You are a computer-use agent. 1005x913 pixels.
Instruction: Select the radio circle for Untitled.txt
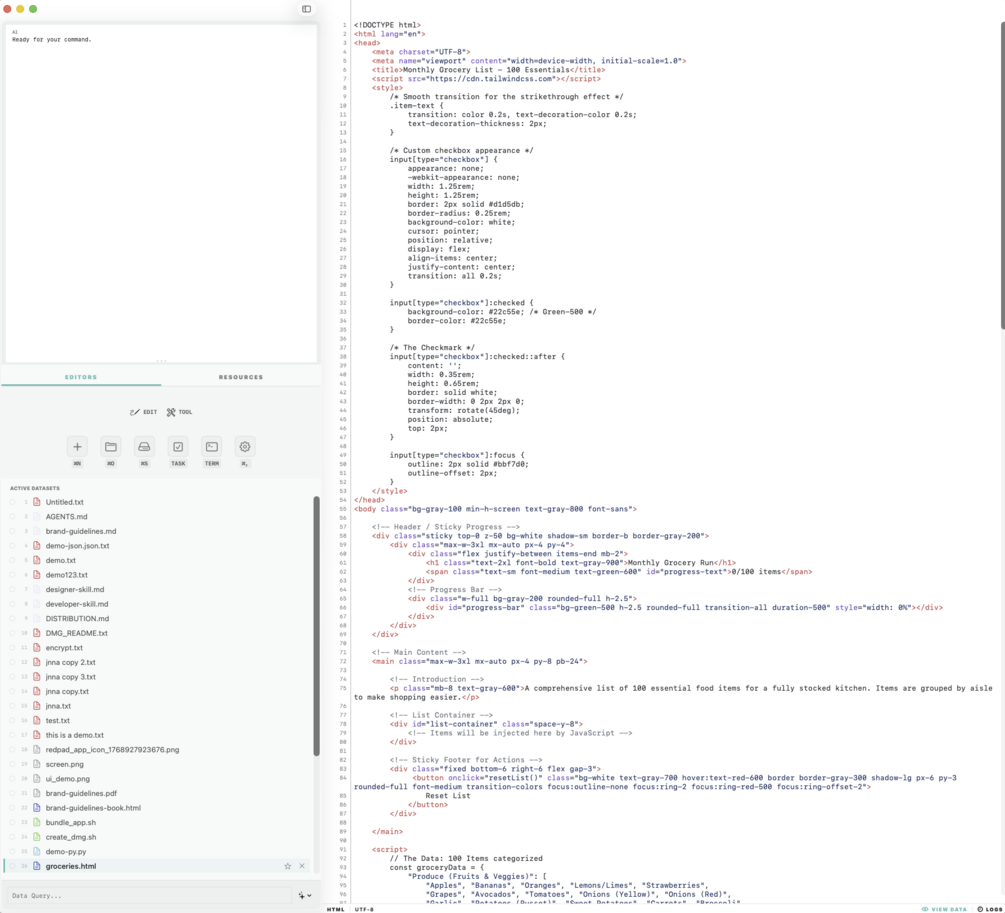pos(12,502)
